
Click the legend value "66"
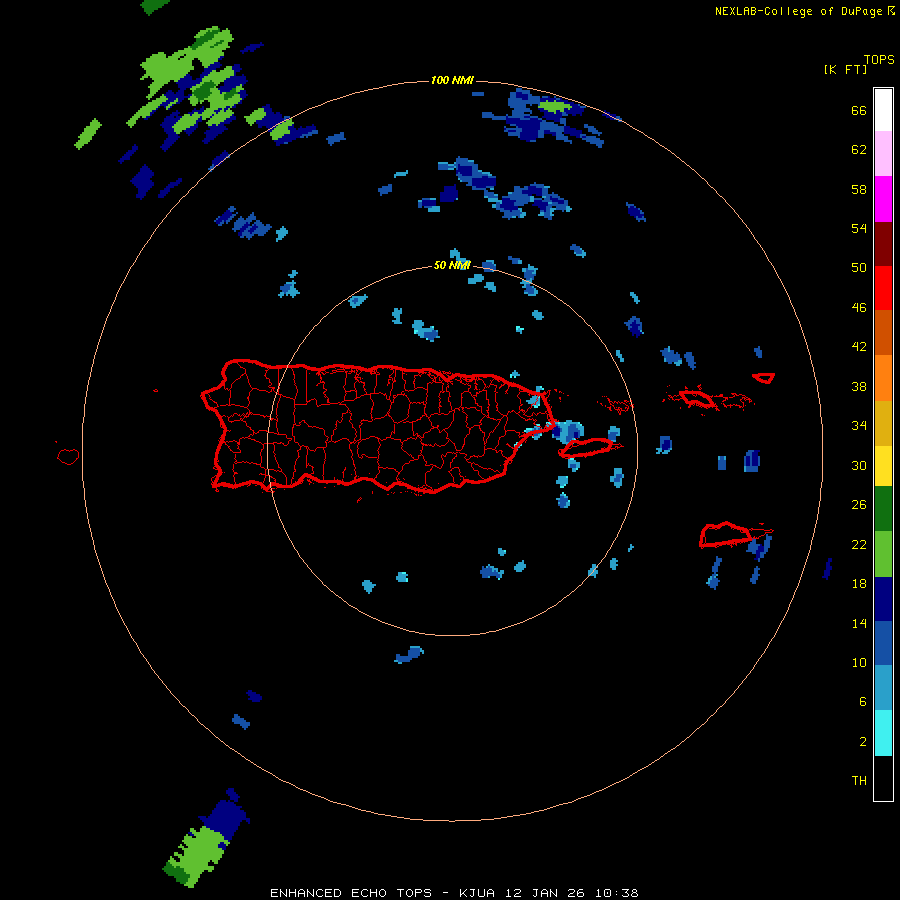[859, 110]
